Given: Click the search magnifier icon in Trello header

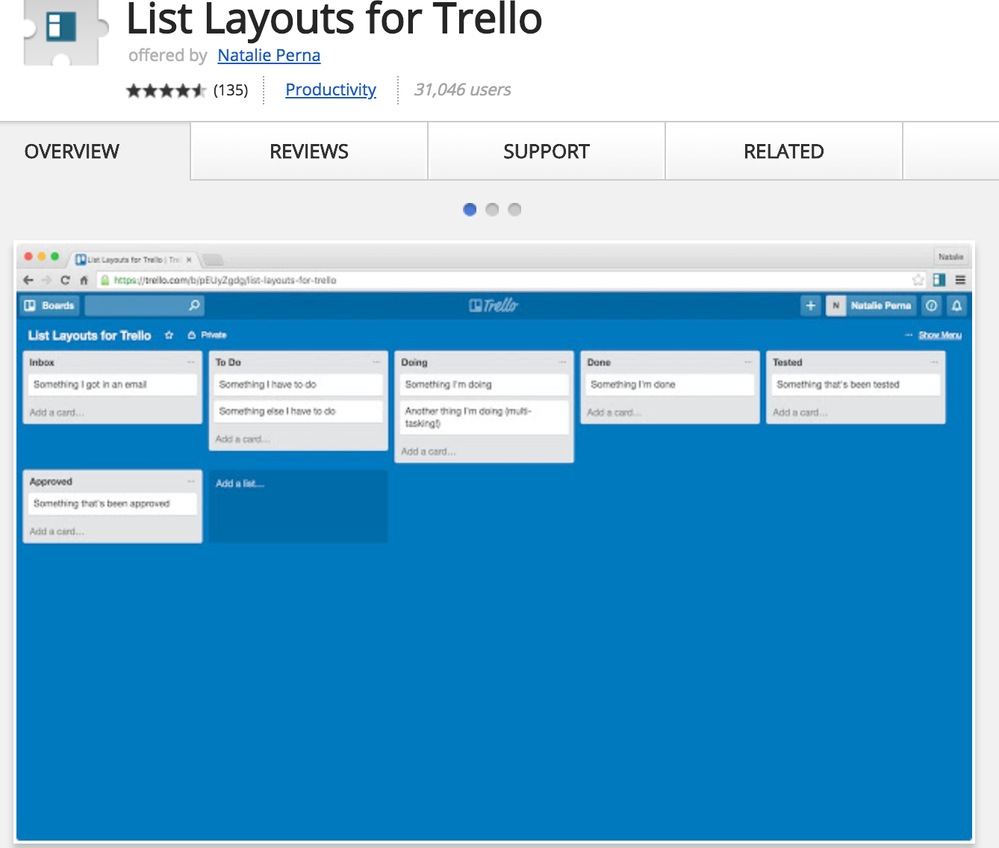Looking at the screenshot, I should (x=194, y=305).
